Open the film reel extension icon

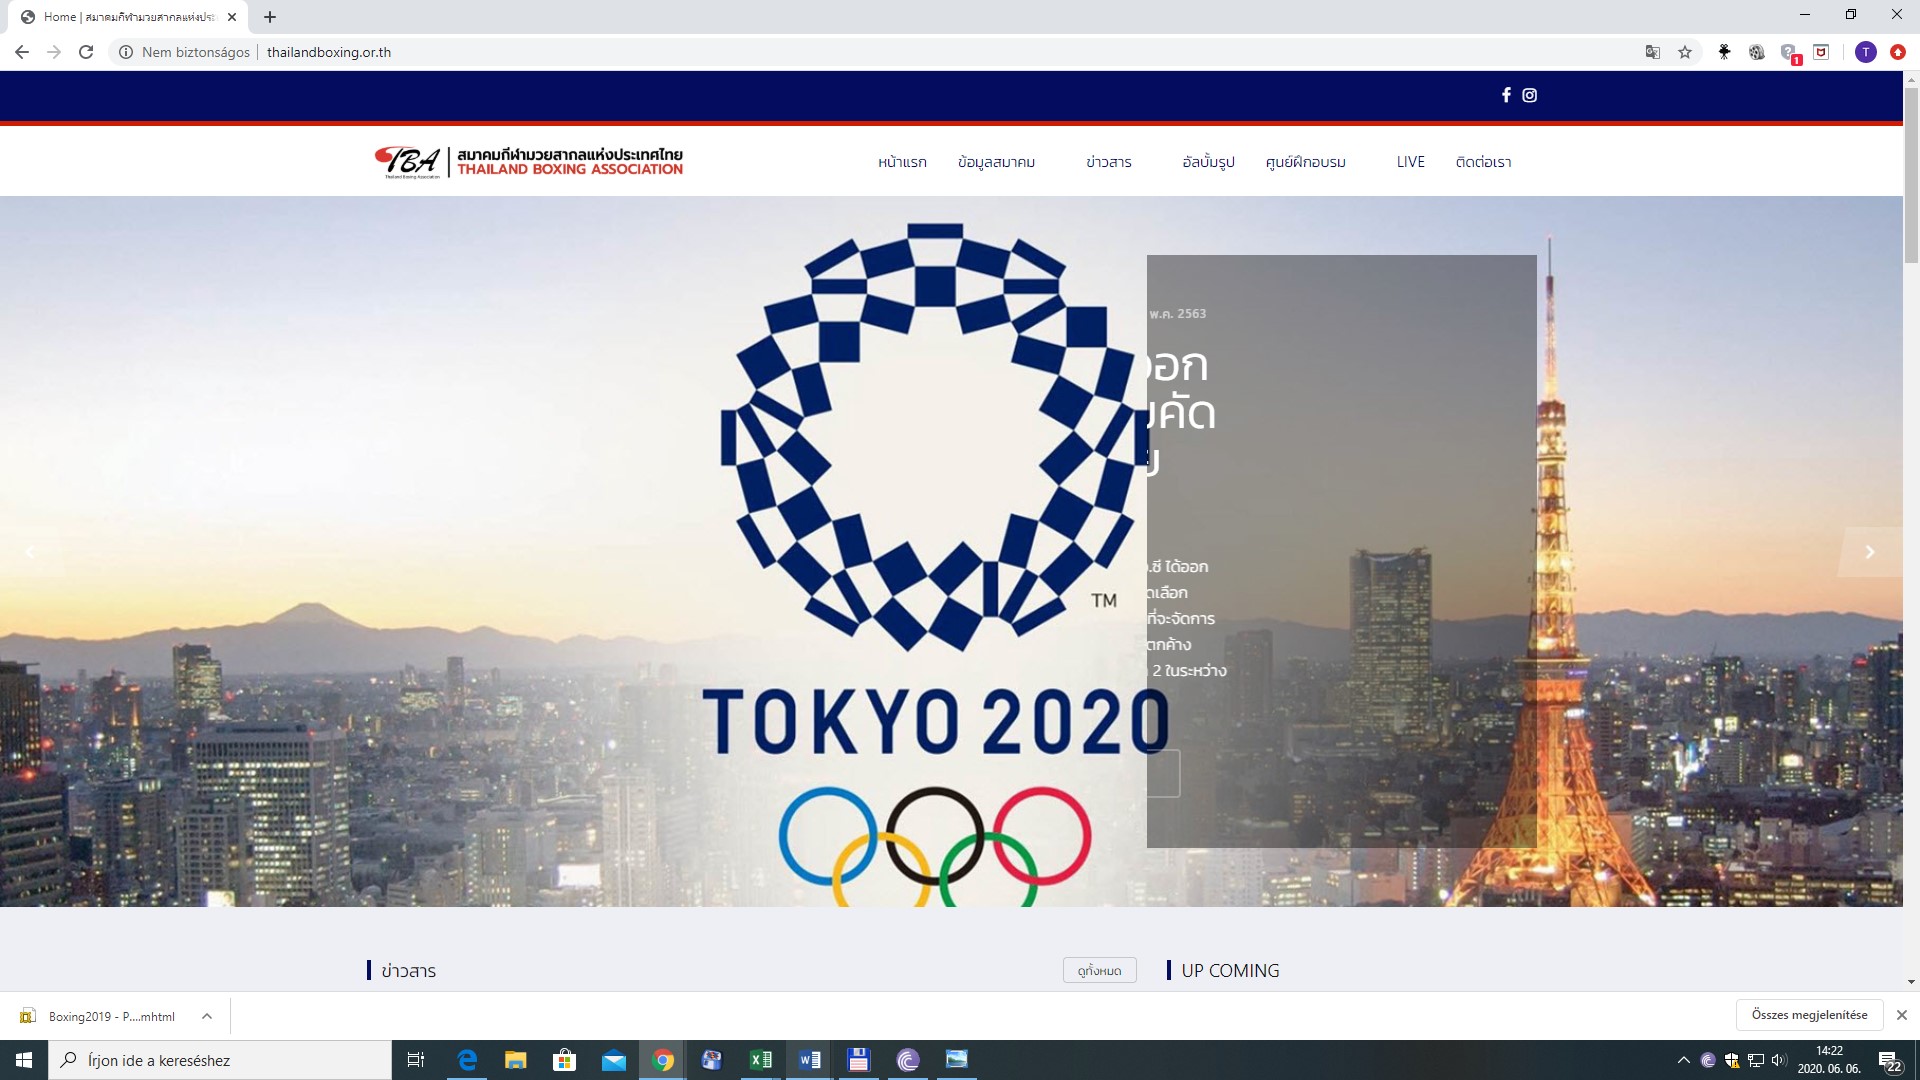tap(1756, 52)
